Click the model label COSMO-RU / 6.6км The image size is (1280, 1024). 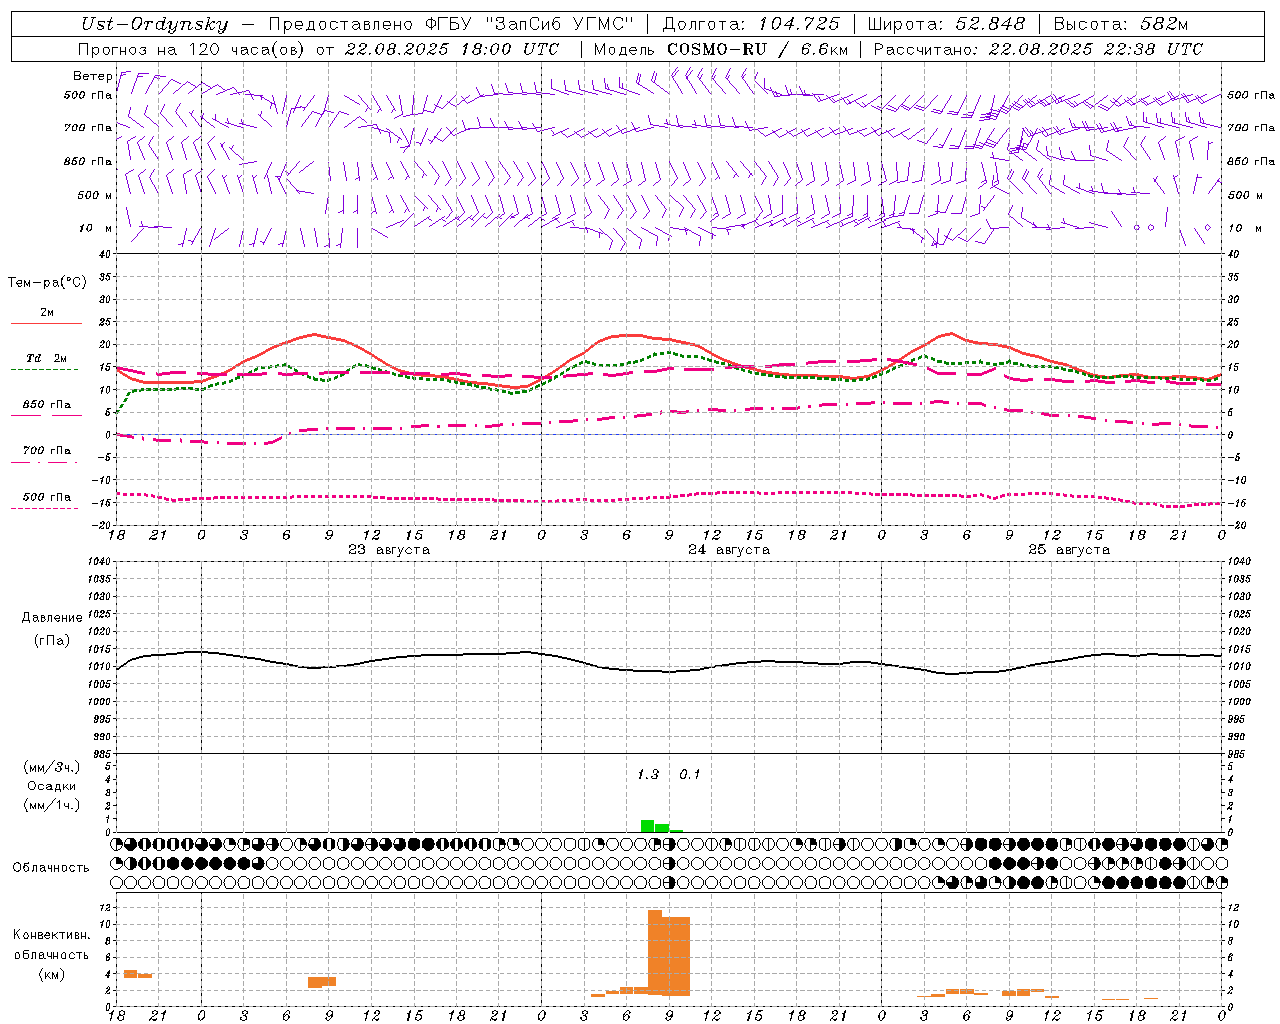(x=757, y=49)
